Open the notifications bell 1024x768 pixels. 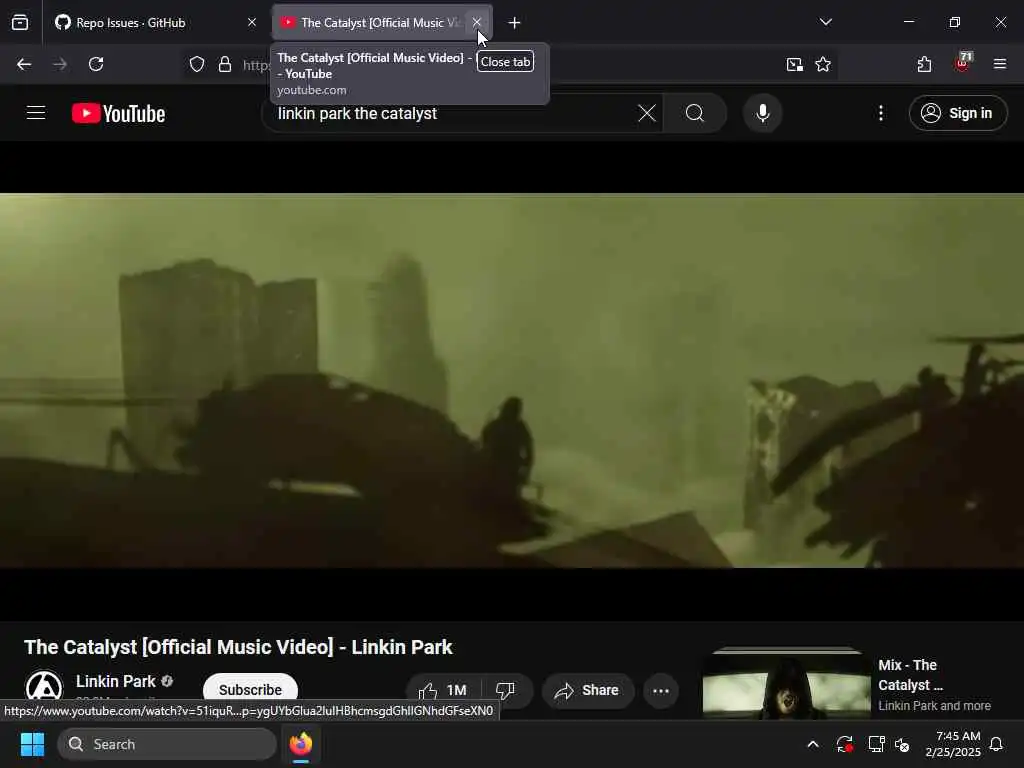coord(997,744)
